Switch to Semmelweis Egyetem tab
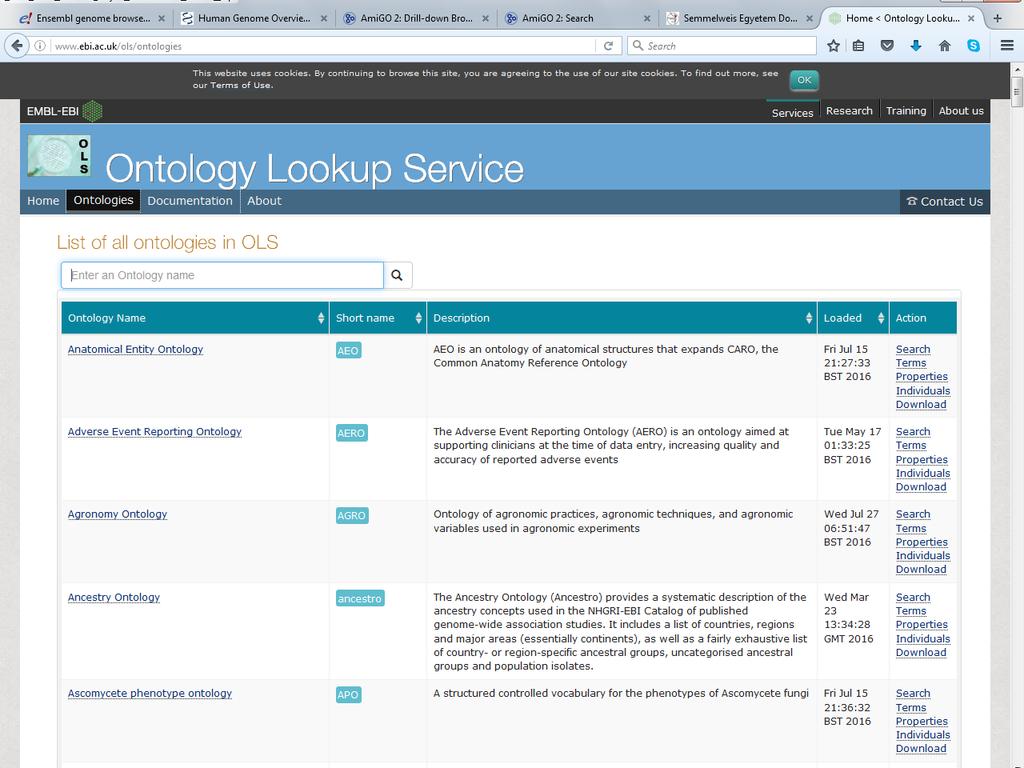The width and height of the screenshot is (1024, 768). [739, 18]
